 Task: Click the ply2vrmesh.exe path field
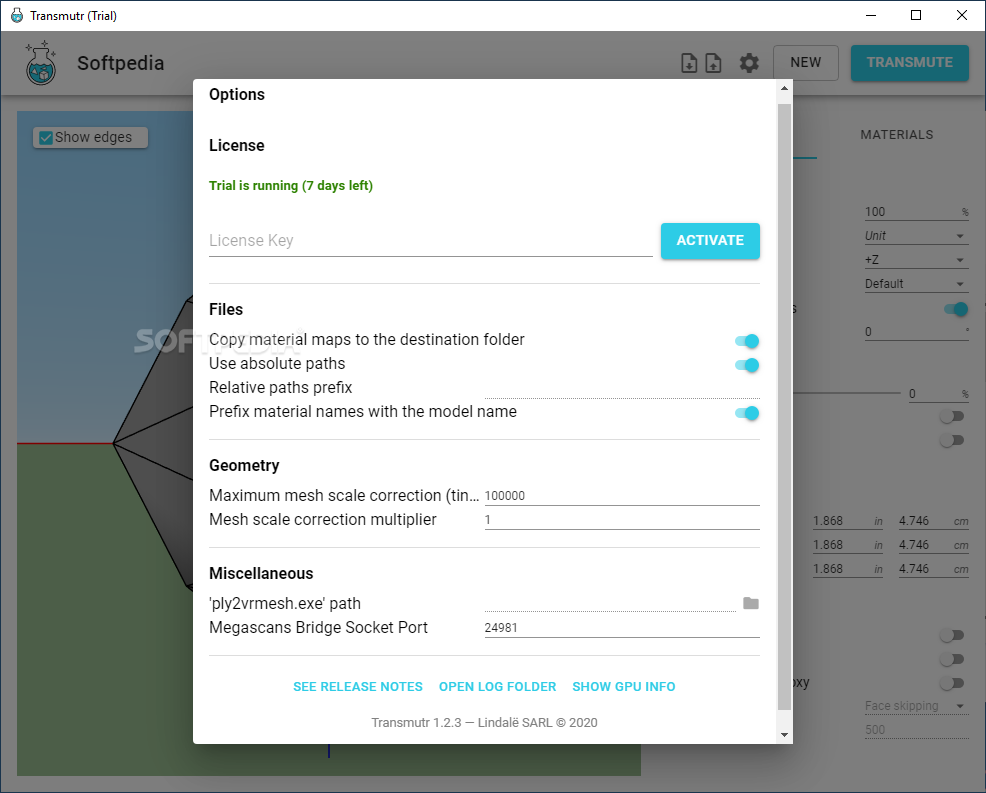click(x=611, y=604)
